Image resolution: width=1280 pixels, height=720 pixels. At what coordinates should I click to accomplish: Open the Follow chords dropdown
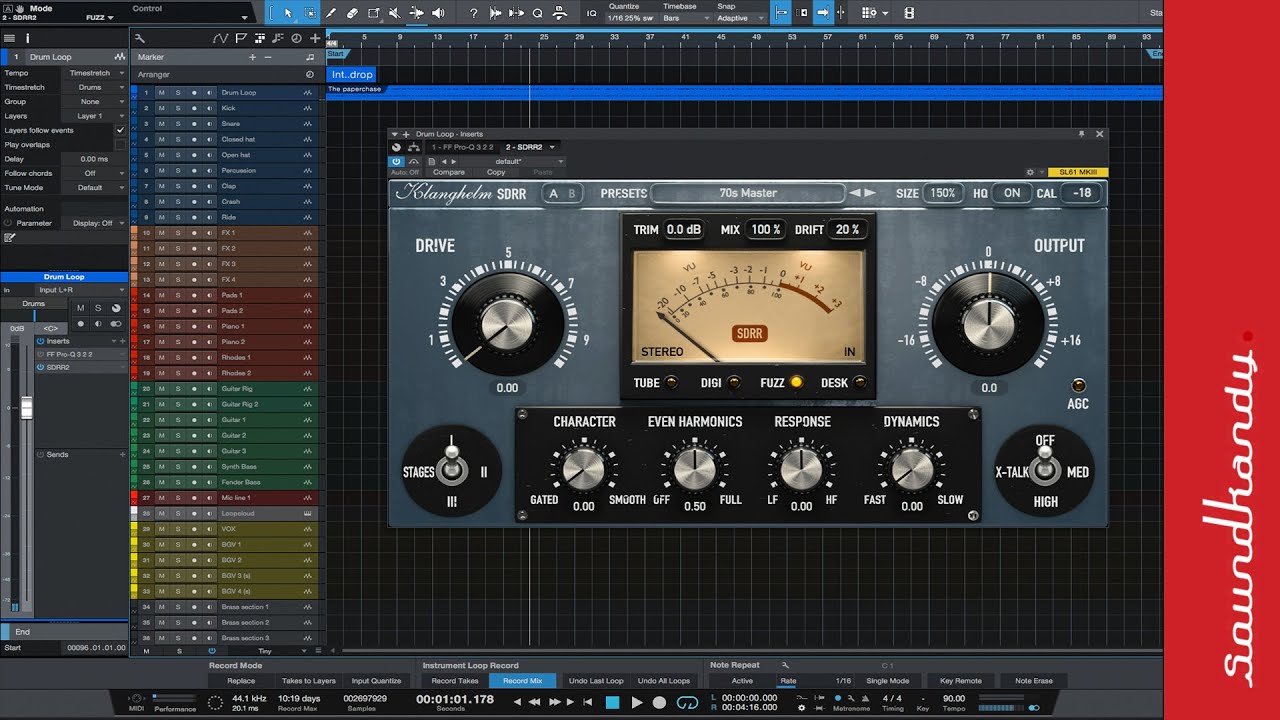(97, 173)
